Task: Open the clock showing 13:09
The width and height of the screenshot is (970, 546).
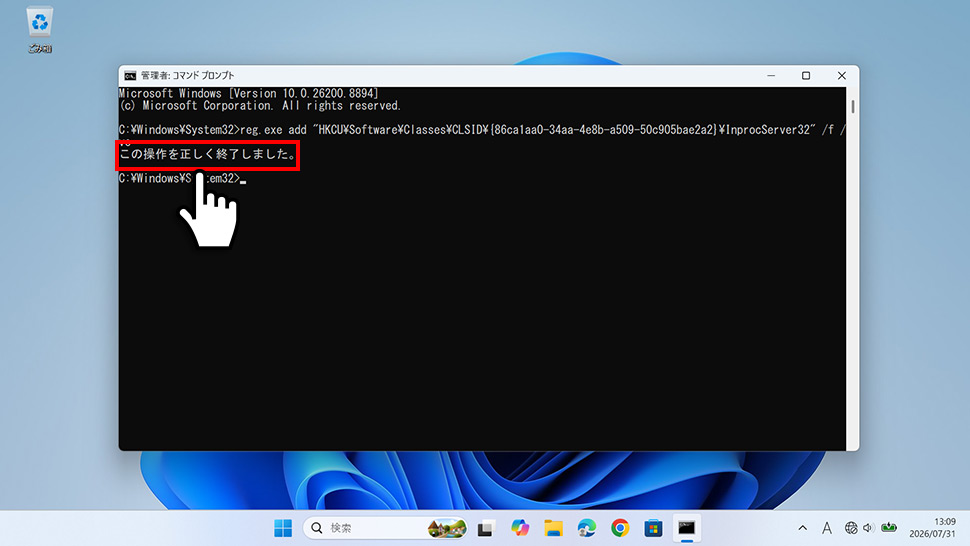Action: click(932, 527)
